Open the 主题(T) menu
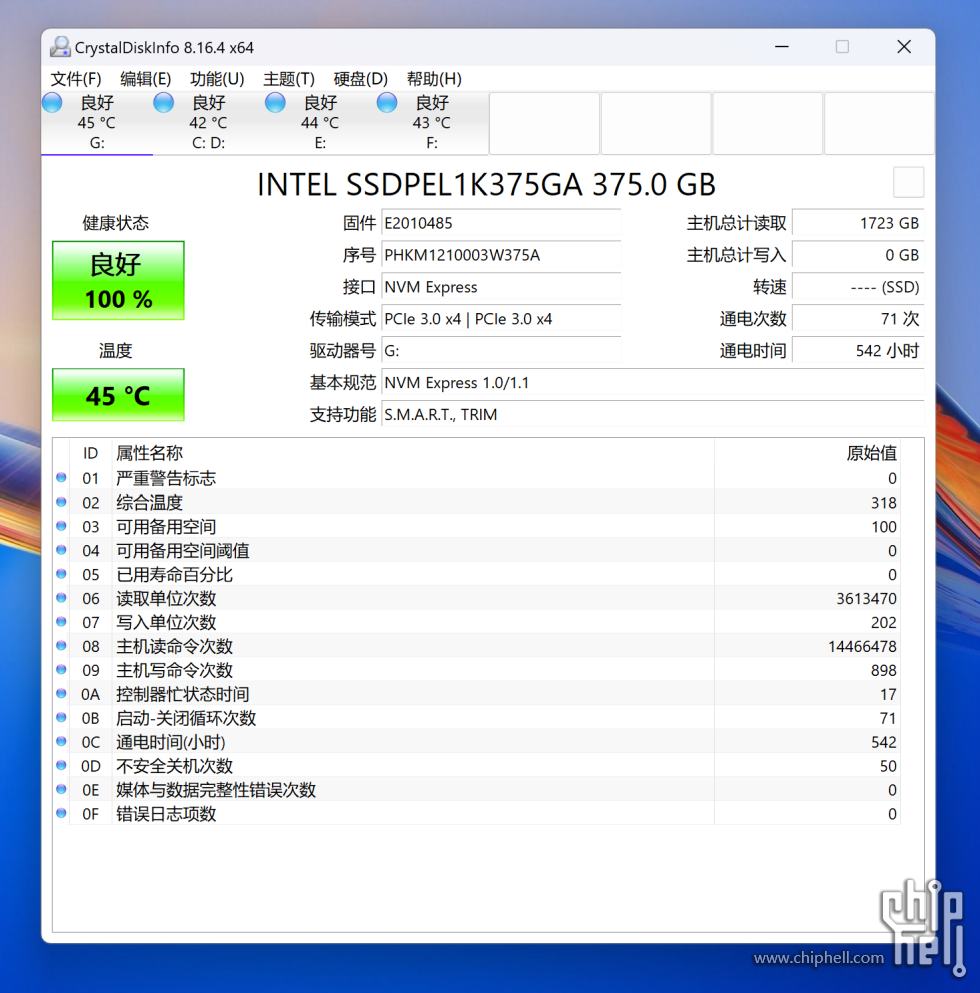 289,79
